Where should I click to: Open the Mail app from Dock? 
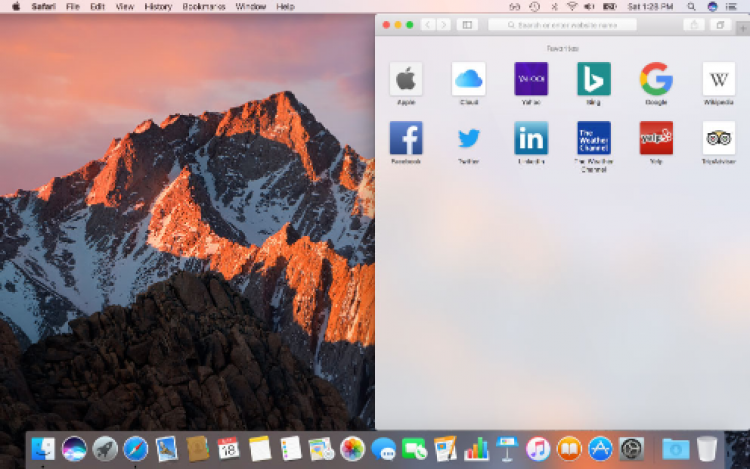coord(166,449)
